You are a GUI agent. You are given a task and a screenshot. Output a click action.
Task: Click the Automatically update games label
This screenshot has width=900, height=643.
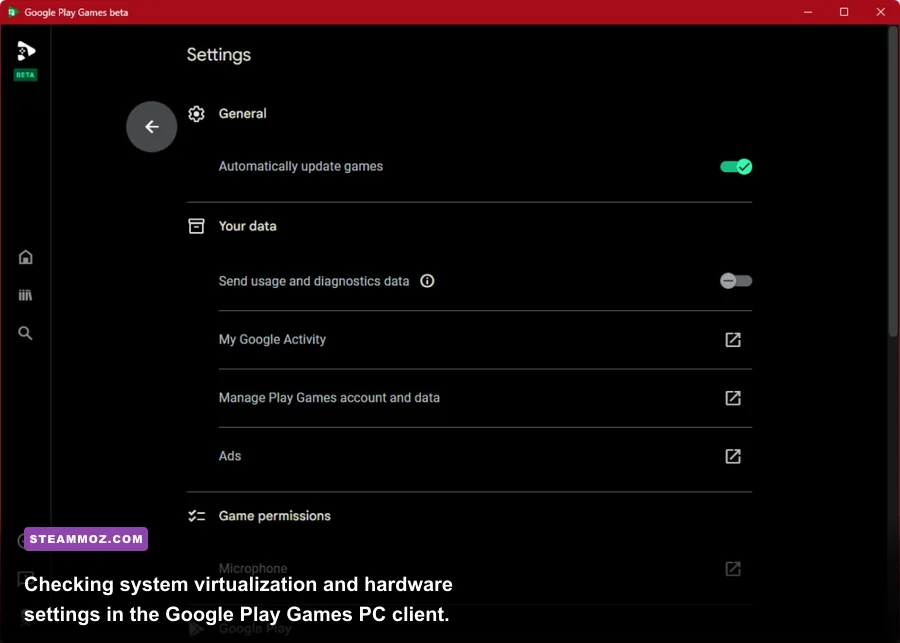(x=301, y=166)
